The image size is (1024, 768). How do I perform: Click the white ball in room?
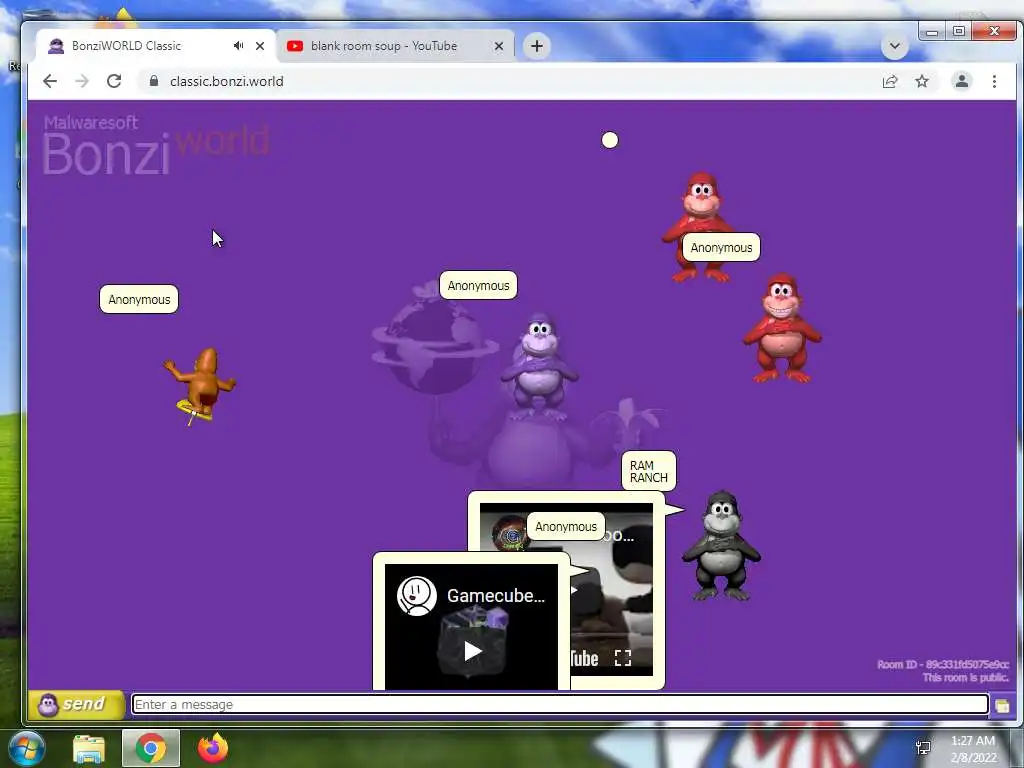pos(609,140)
